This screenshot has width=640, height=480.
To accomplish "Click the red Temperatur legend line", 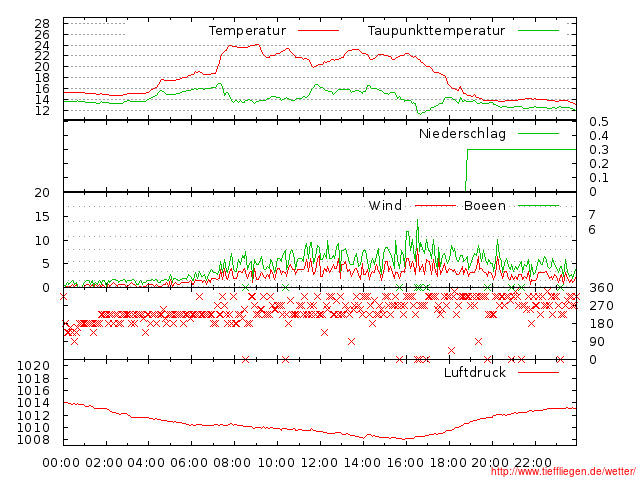I will point(318,31).
